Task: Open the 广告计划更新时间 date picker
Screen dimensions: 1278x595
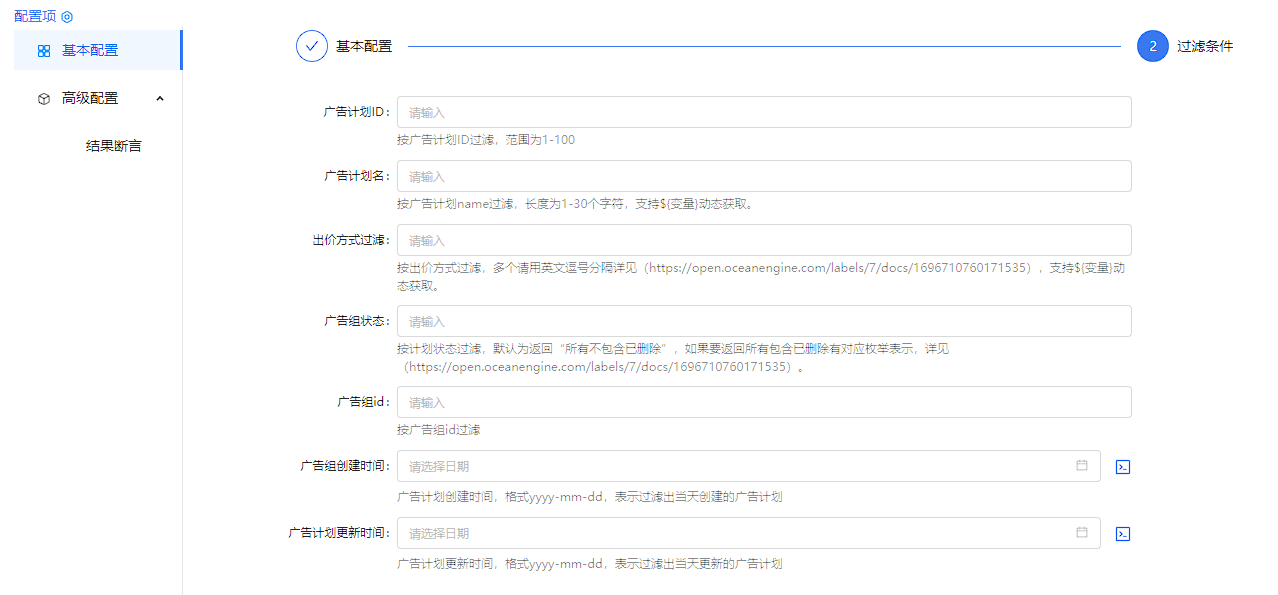Action: coord(730,533)
